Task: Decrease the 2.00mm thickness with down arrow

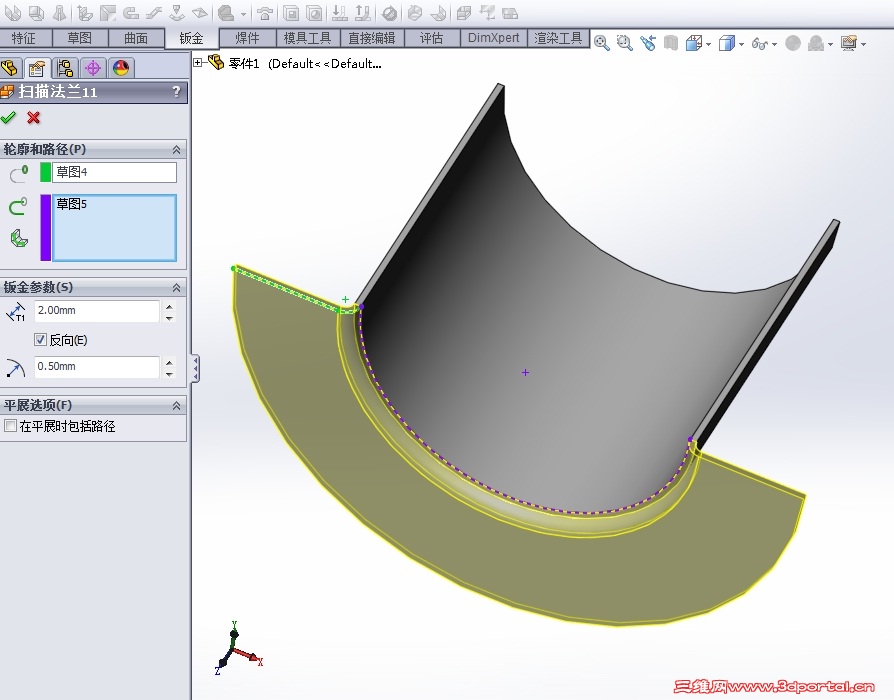Action: point(169,318)
